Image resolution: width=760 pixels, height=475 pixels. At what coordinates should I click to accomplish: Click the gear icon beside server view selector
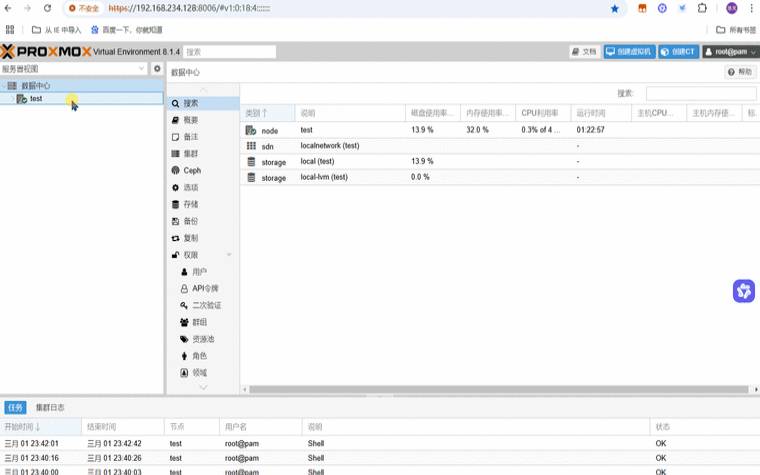click(x=156, y=69)
